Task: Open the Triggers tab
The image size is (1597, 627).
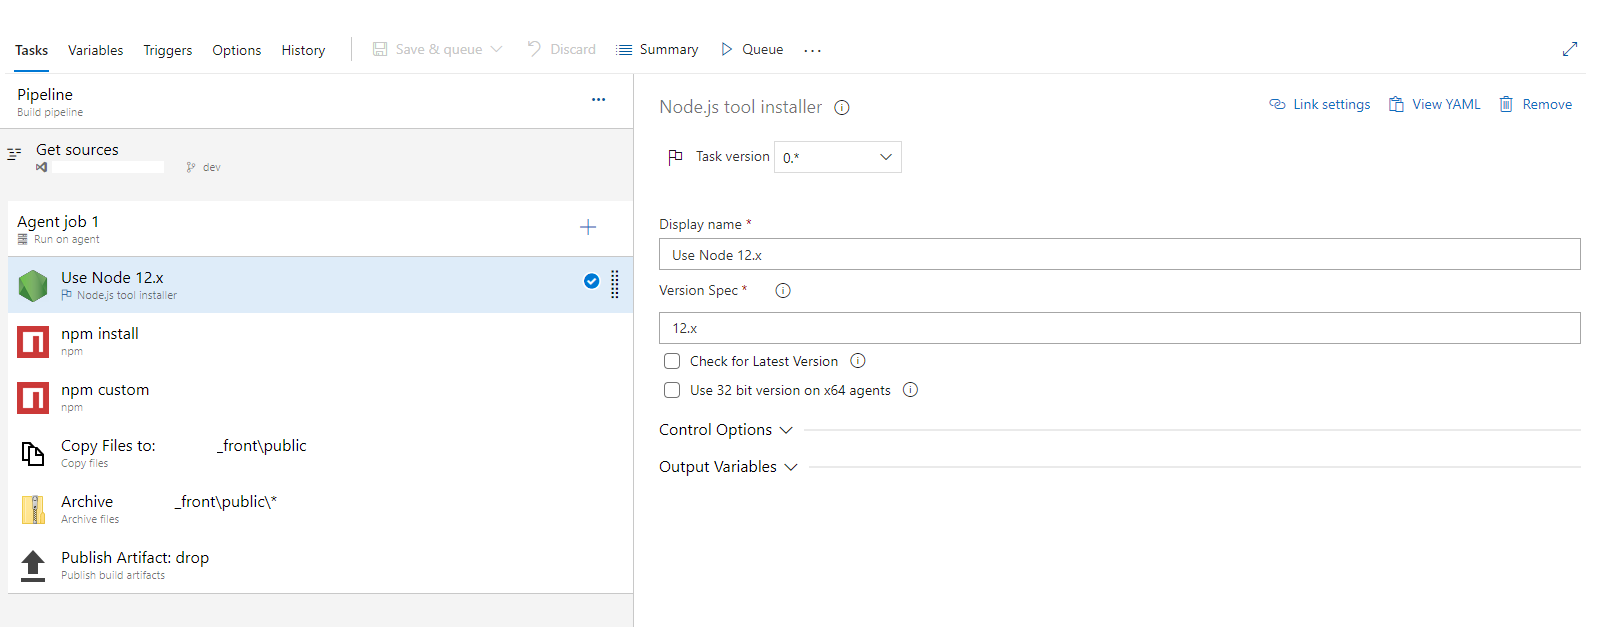Action: [x=168, y=50]
